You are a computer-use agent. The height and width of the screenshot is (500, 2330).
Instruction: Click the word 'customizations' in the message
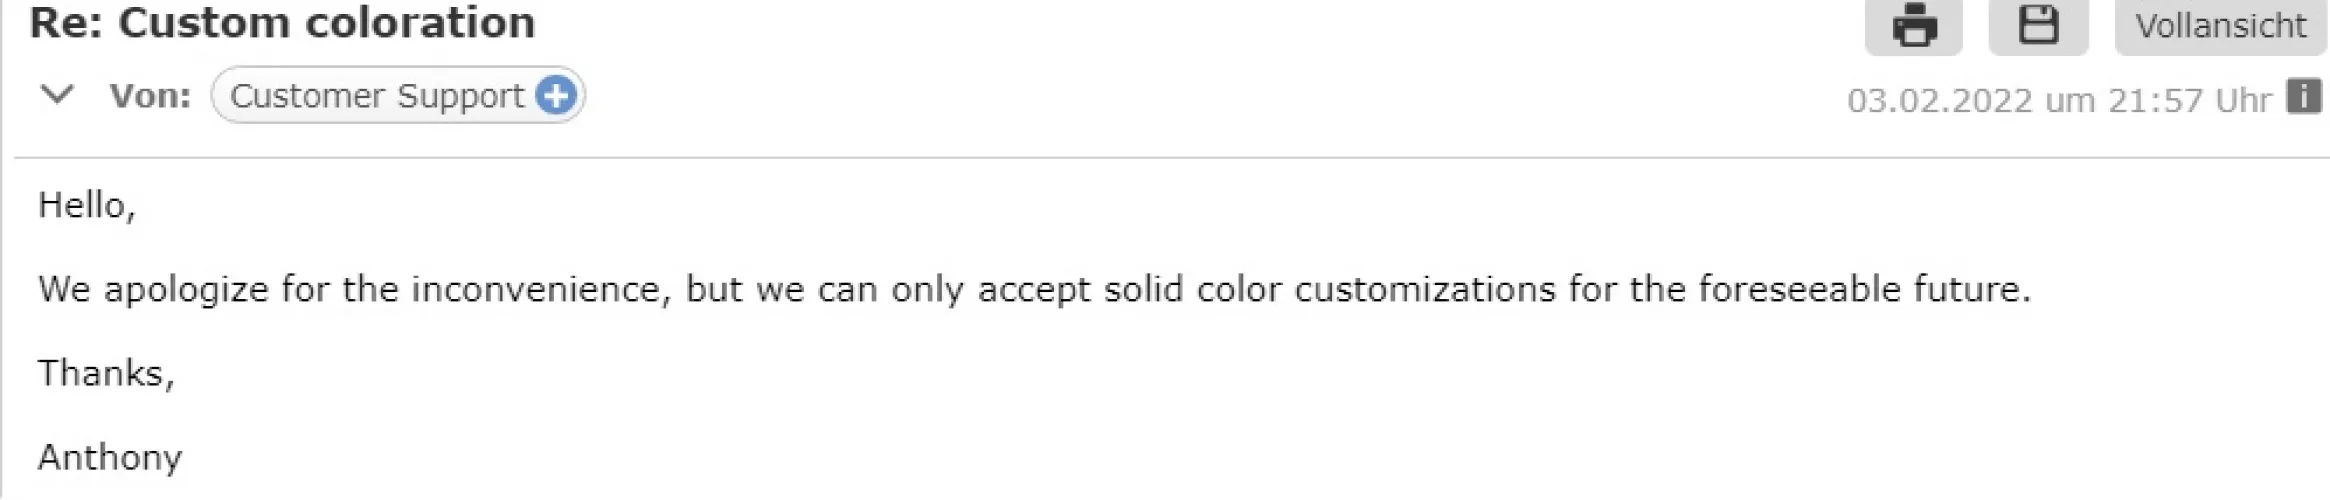pos(1425,289)
